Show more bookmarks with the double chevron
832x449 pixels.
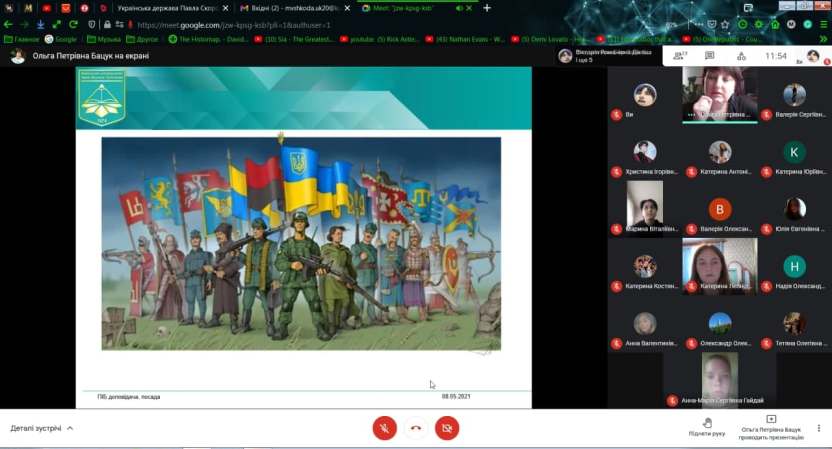pyautogui.click(x=823, y=39)
